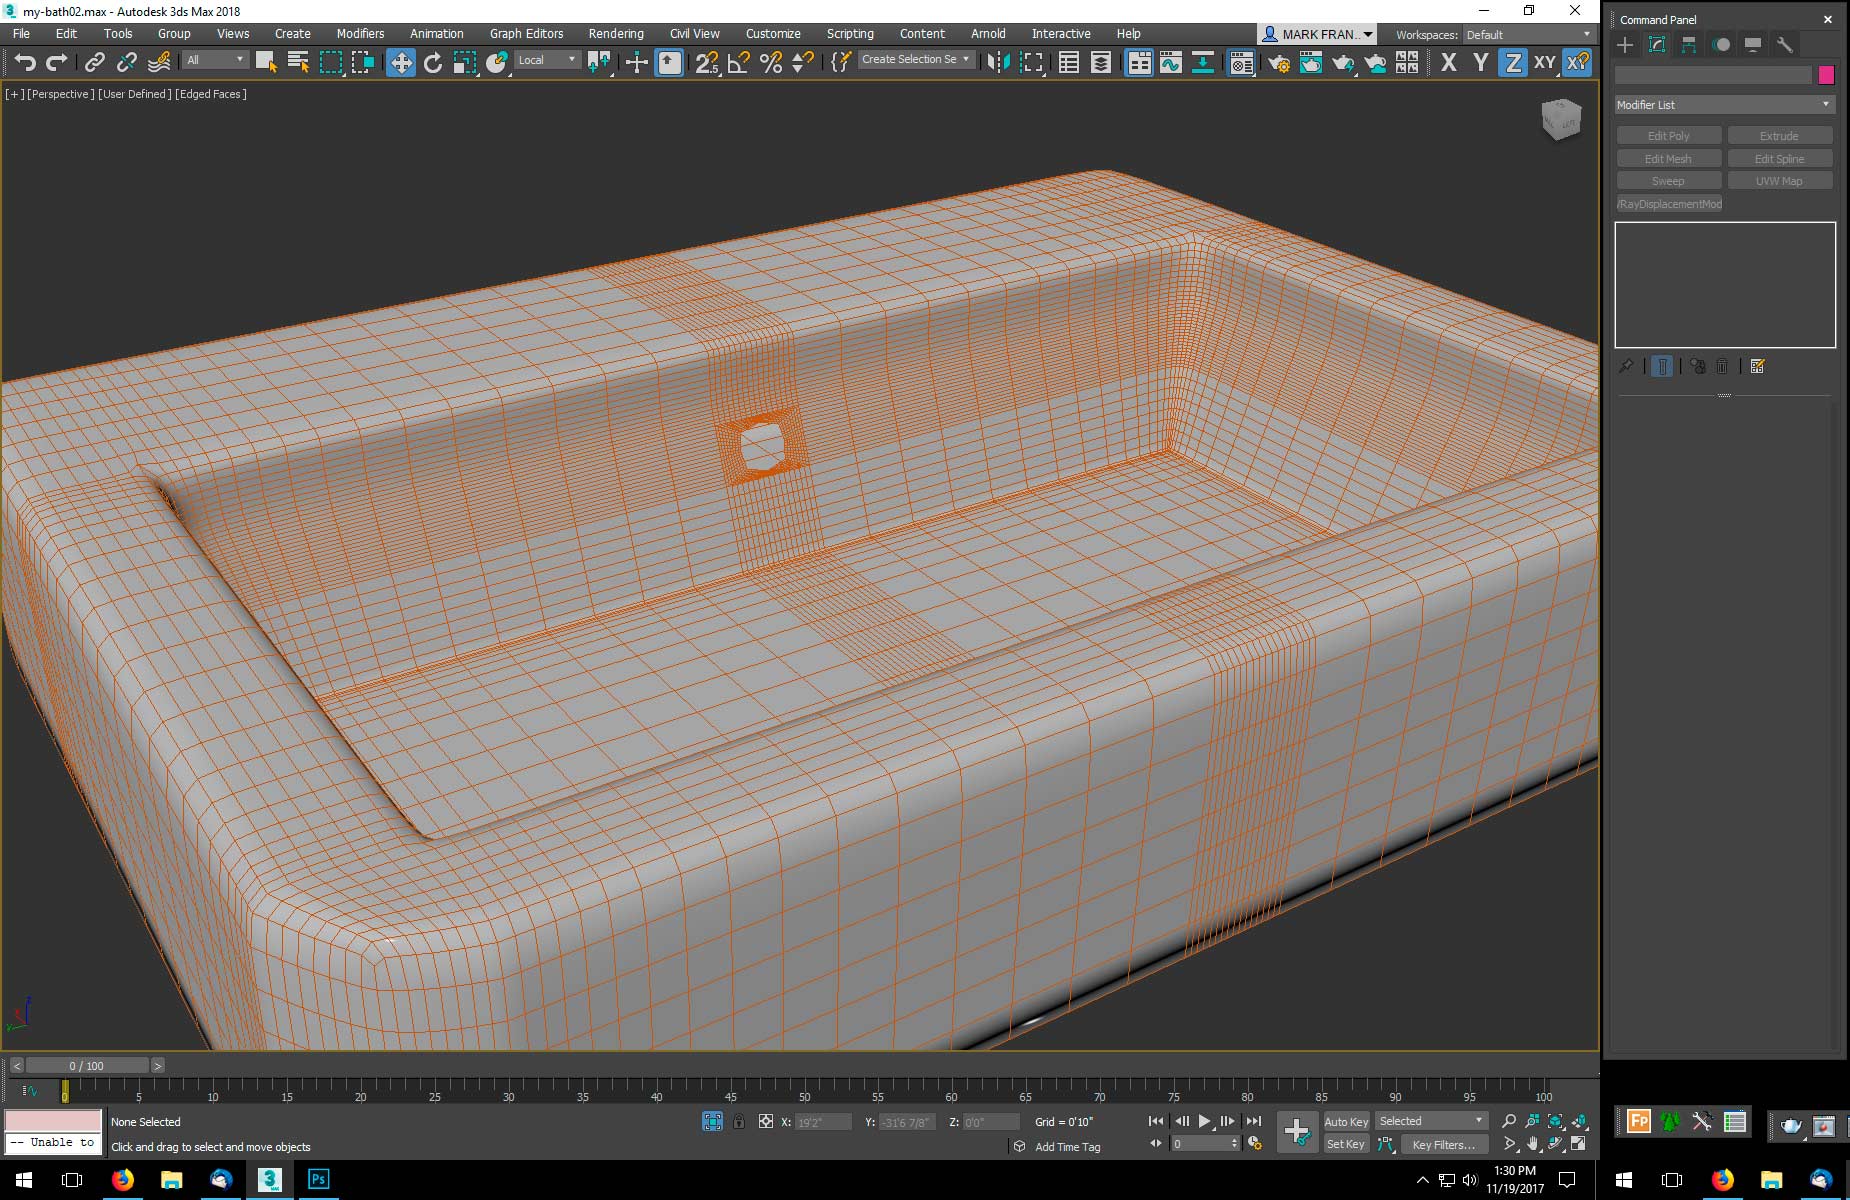Screen dimensions: 1850x1200
Task: Open the Schematic View icon
Action: tap(1203, 62)
